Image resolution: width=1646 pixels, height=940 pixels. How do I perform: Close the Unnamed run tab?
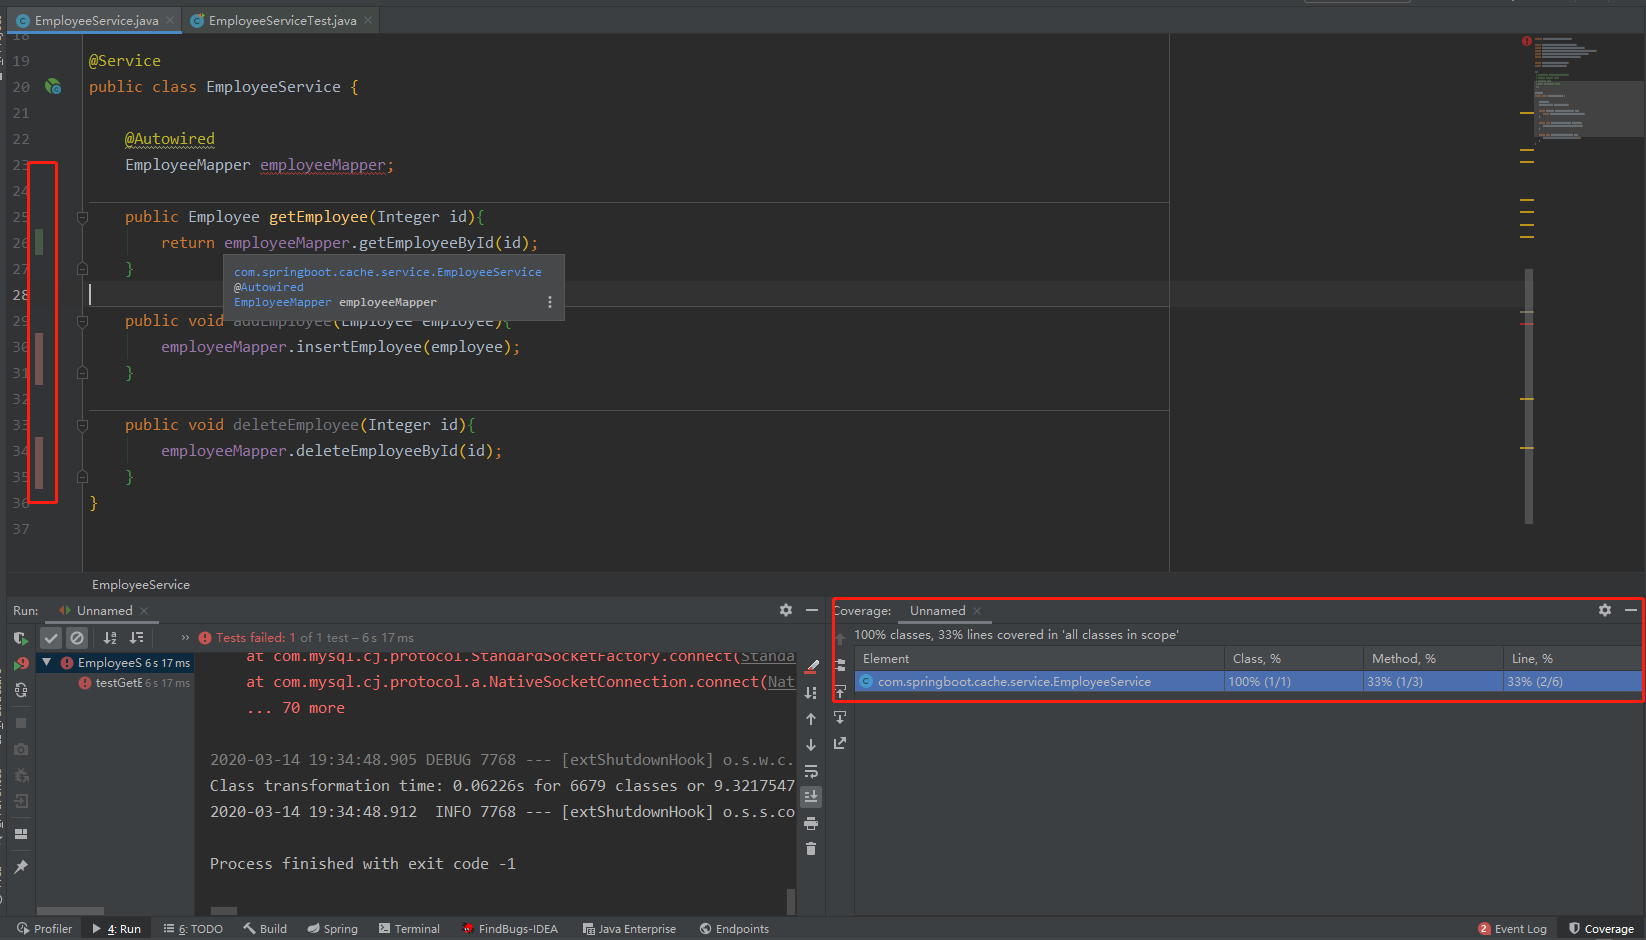coord(144,611)
